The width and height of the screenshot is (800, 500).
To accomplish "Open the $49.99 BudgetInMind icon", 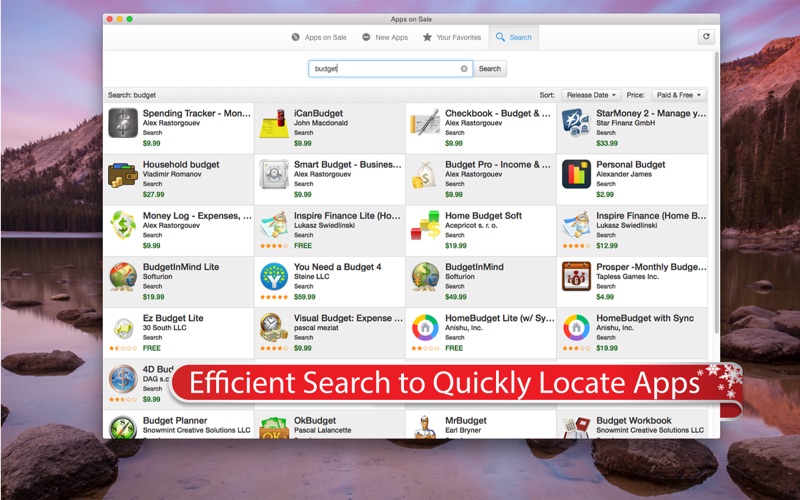I will tap(425, 277).
